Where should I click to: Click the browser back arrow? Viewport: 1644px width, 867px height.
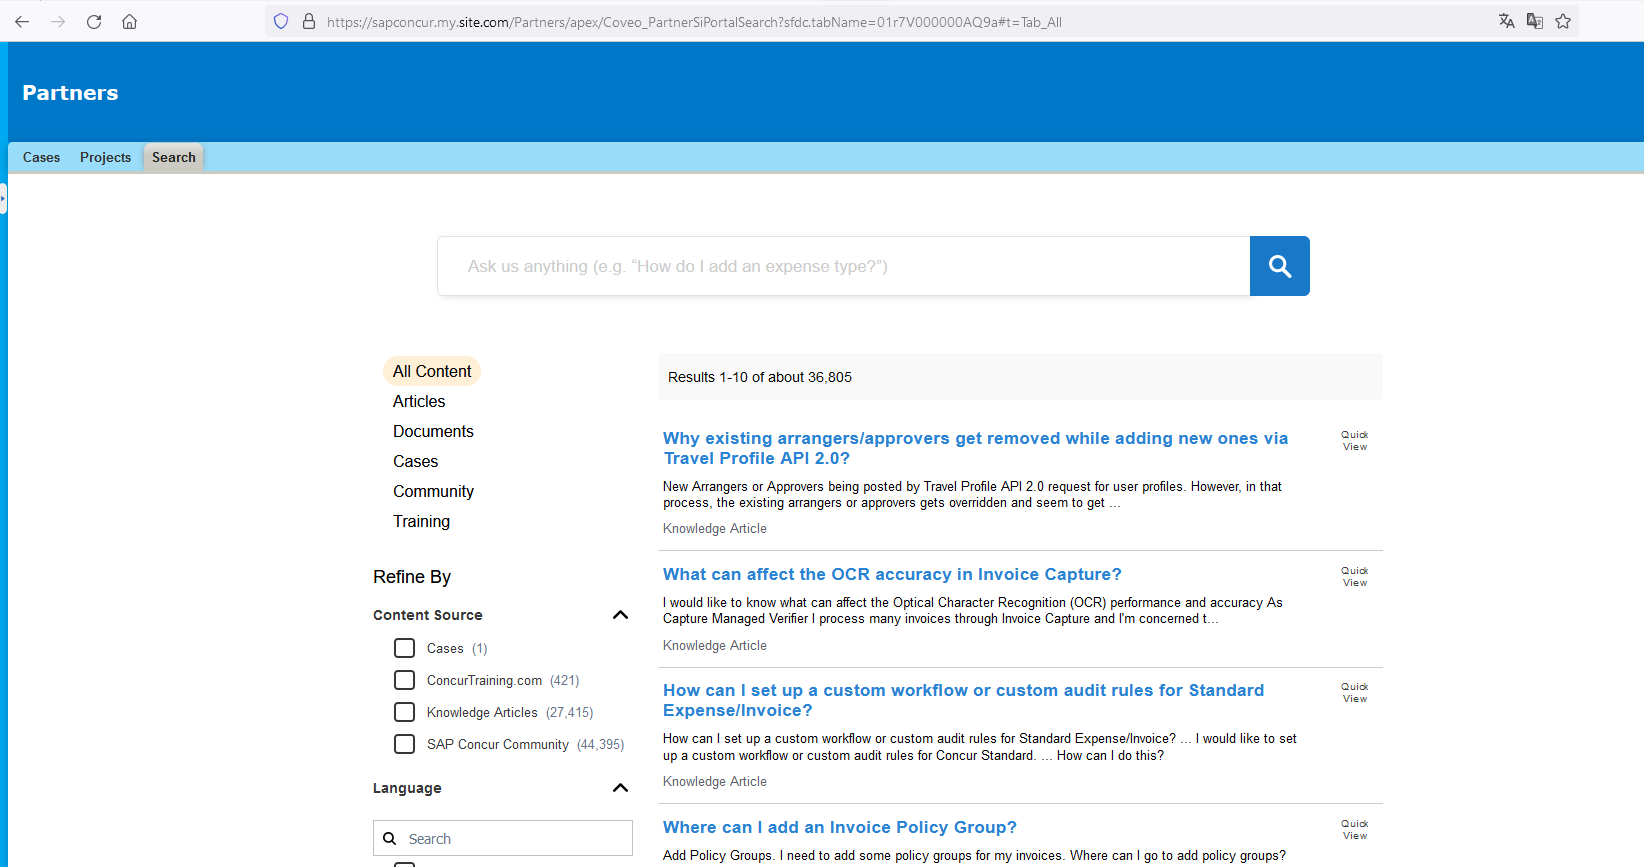click(x=22, y=21)
